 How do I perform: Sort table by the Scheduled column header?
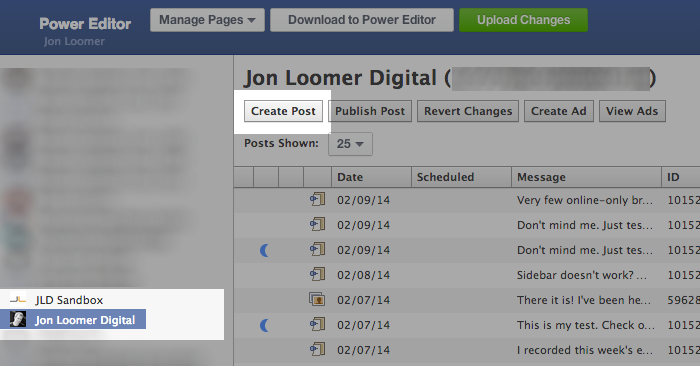pos(461,177)
